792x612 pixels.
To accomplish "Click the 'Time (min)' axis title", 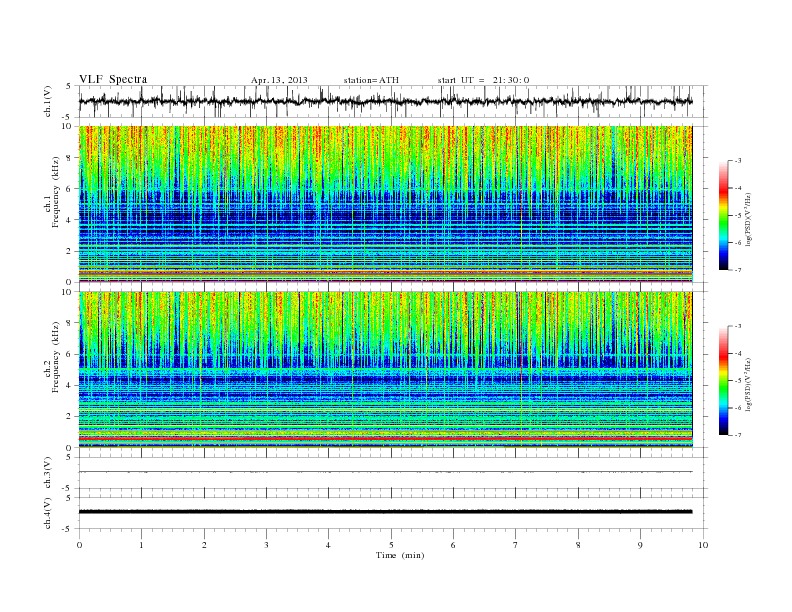I will tap(400, 555).
